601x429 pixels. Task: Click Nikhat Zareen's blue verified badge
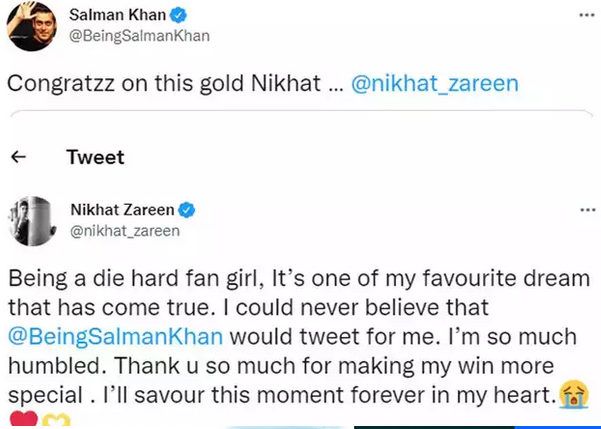187,210
